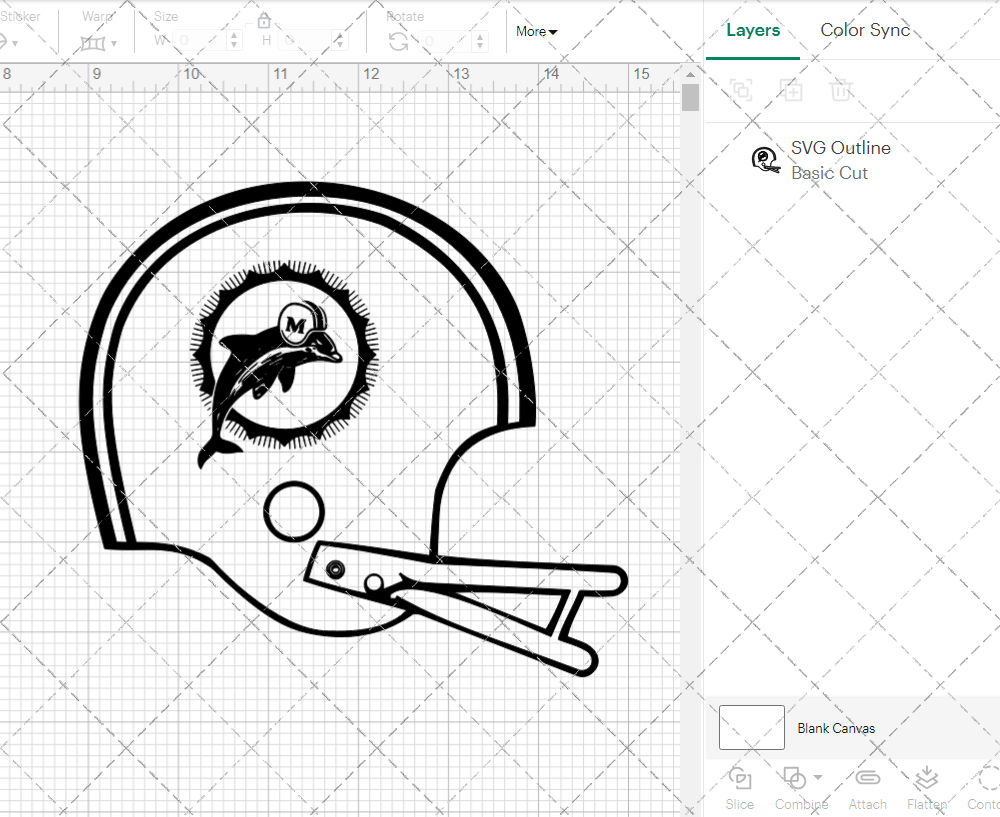Click the Blank Canvas label
1000x817 pixels.
835,728
